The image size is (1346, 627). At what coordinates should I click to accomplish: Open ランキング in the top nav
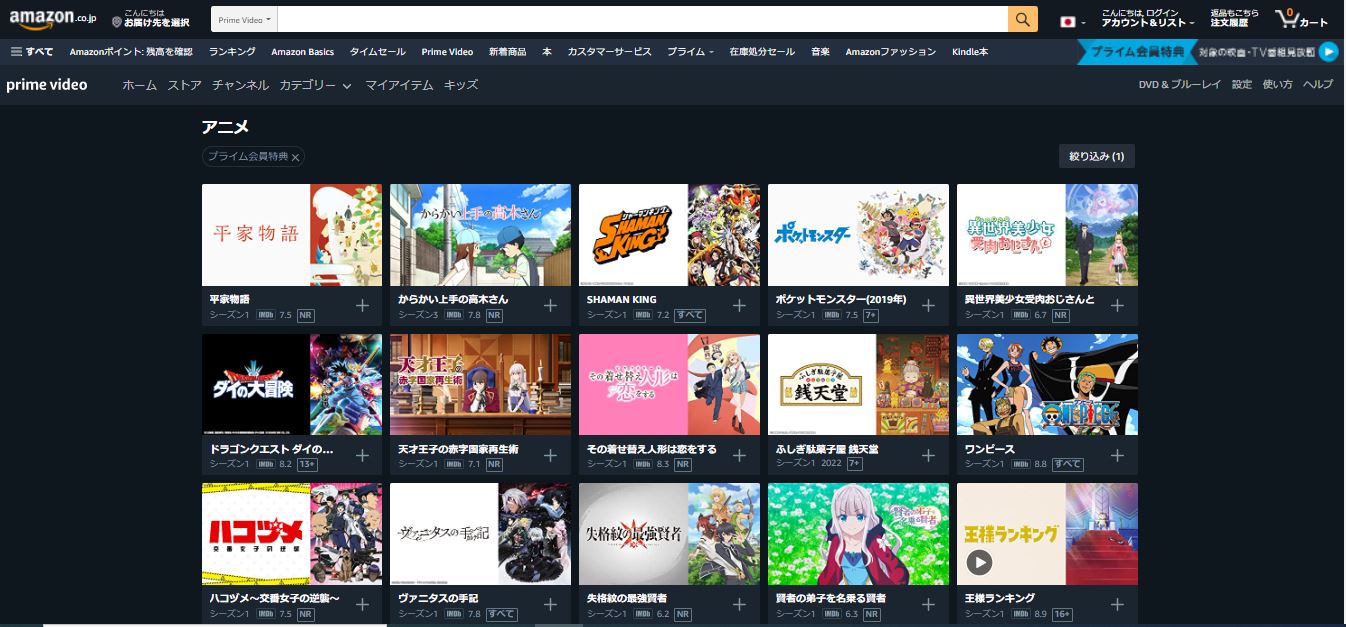tap(232, 52)
